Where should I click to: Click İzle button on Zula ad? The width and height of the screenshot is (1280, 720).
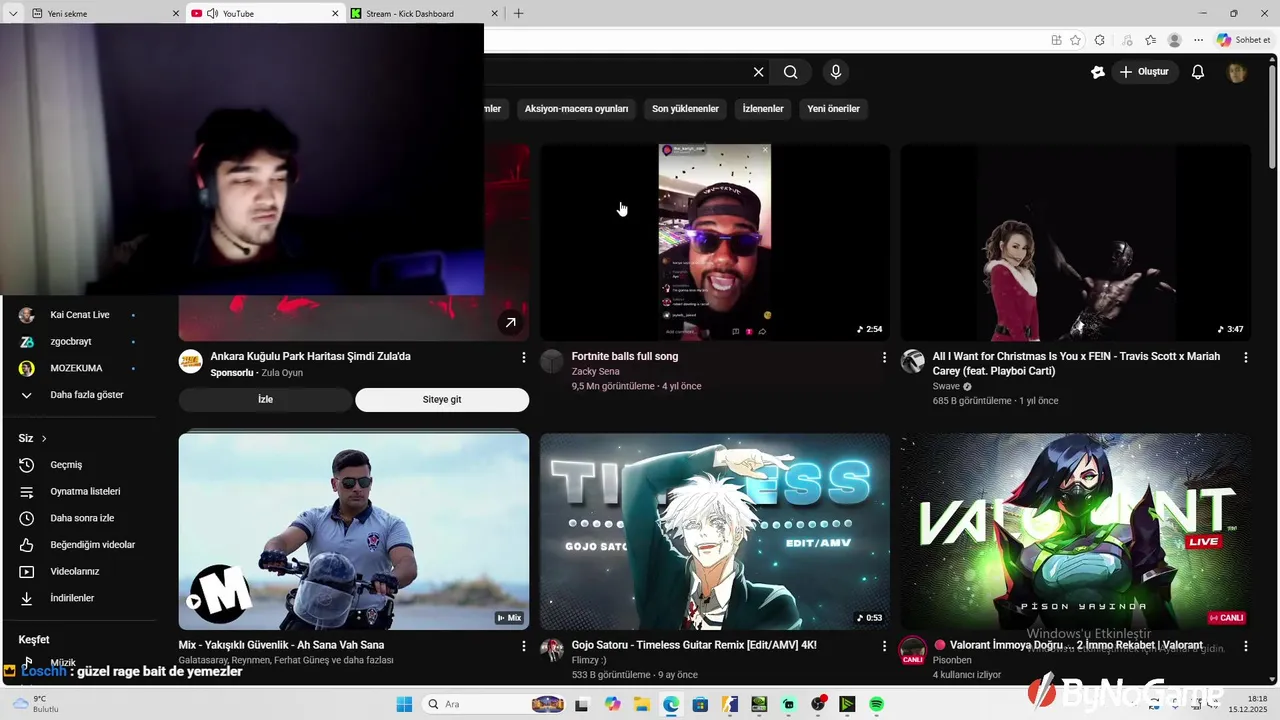pos(265,399)
